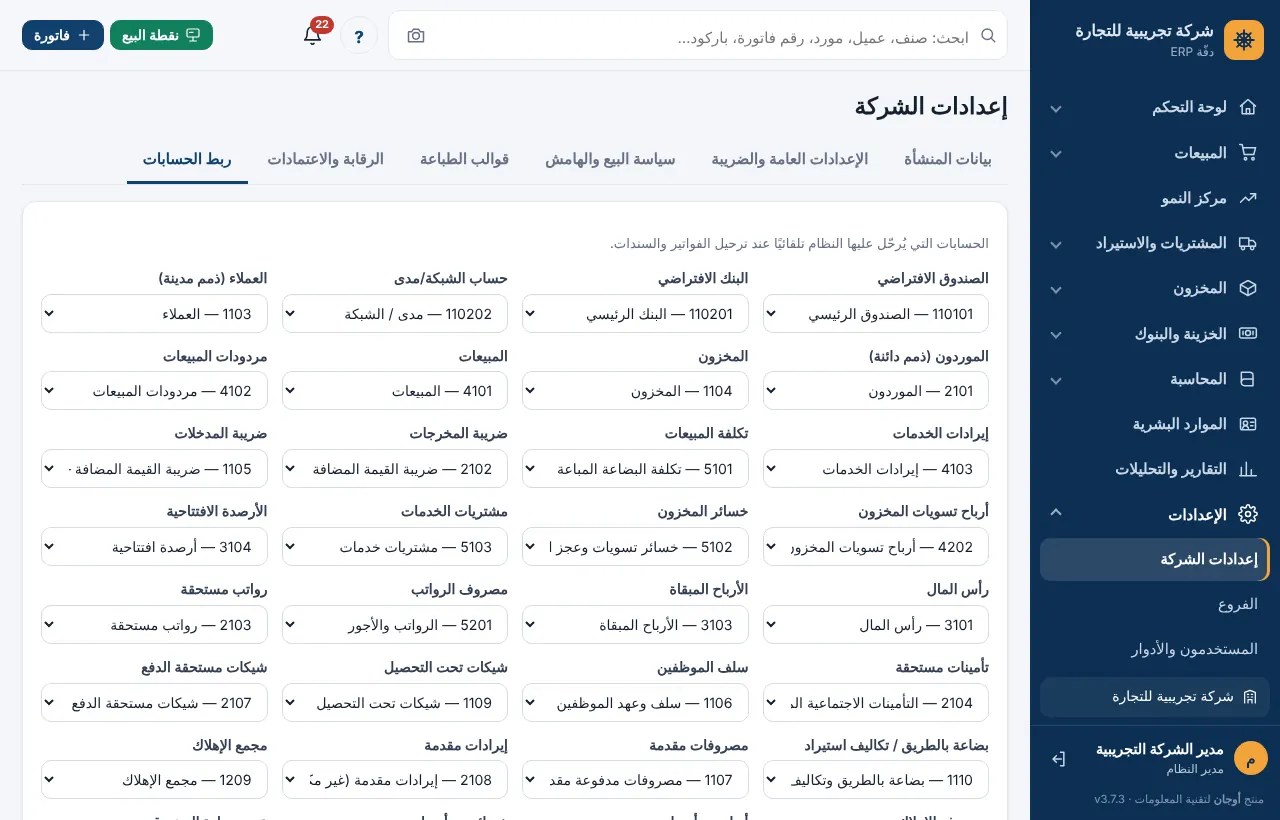
Task: Open الصندوق الافتراضي account dropdown
Action: [876, 313]
